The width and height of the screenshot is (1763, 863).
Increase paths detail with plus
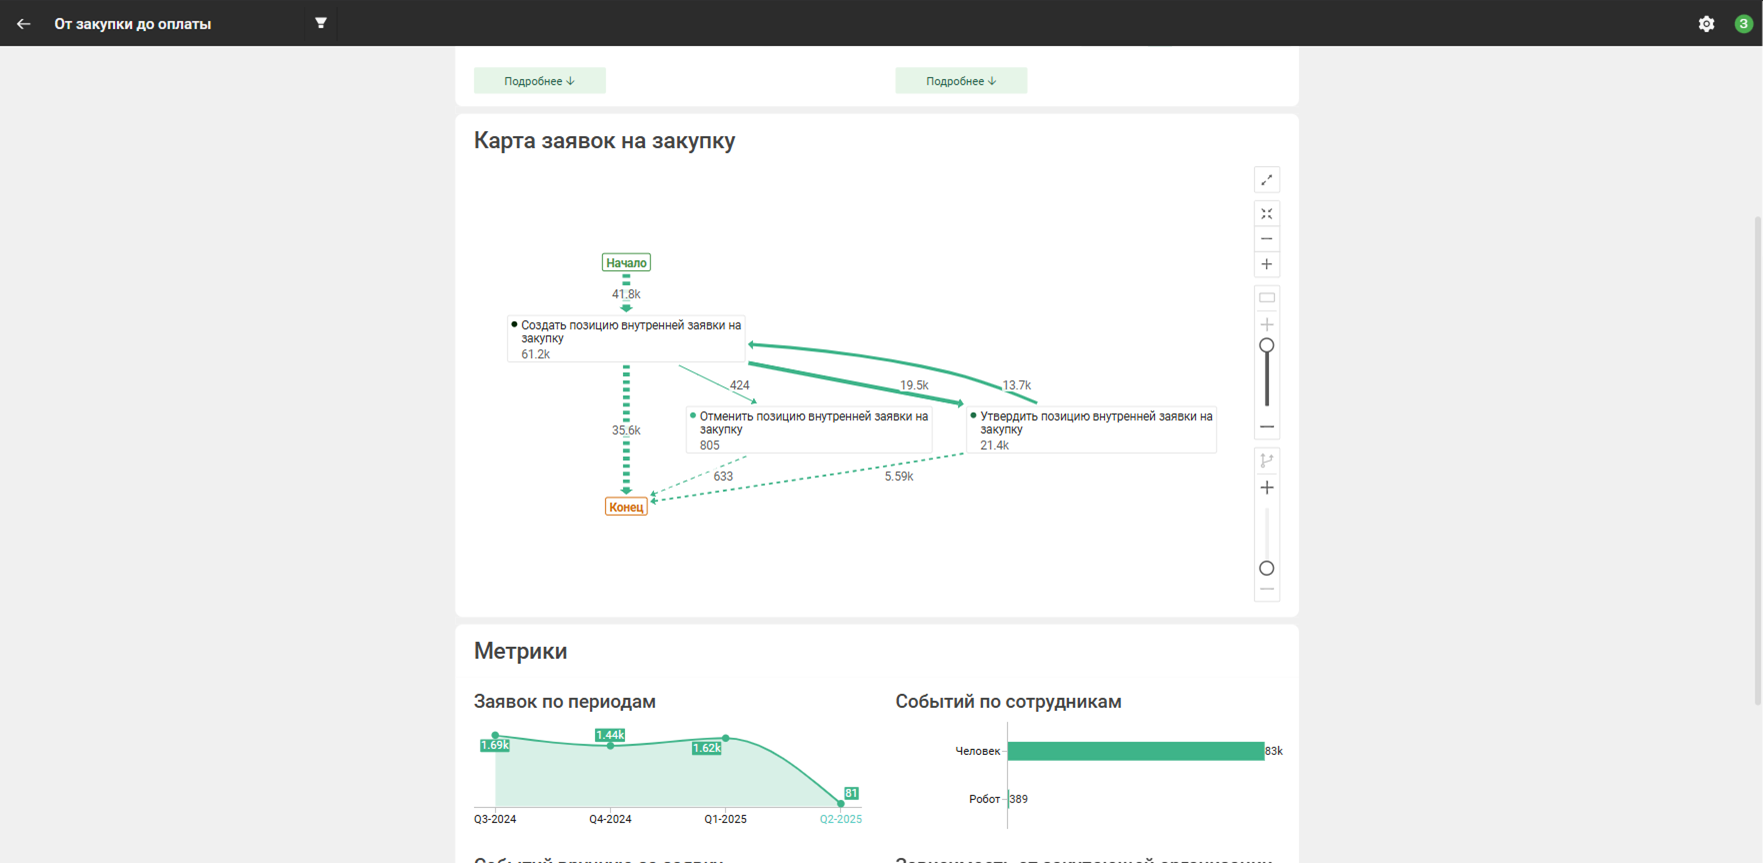[1267, 488]
